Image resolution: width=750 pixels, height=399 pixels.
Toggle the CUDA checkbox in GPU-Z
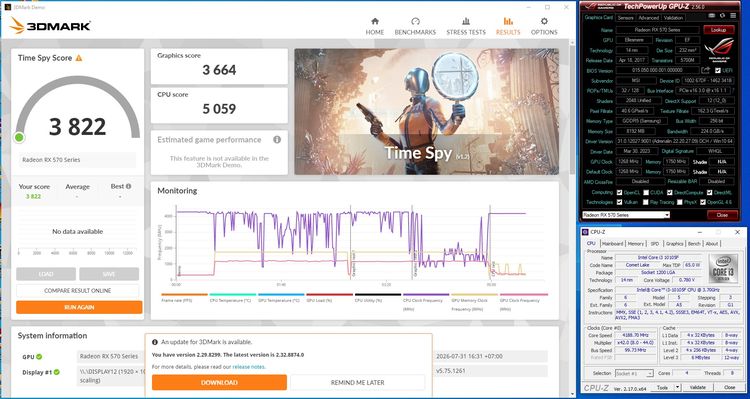pos(646,192)
